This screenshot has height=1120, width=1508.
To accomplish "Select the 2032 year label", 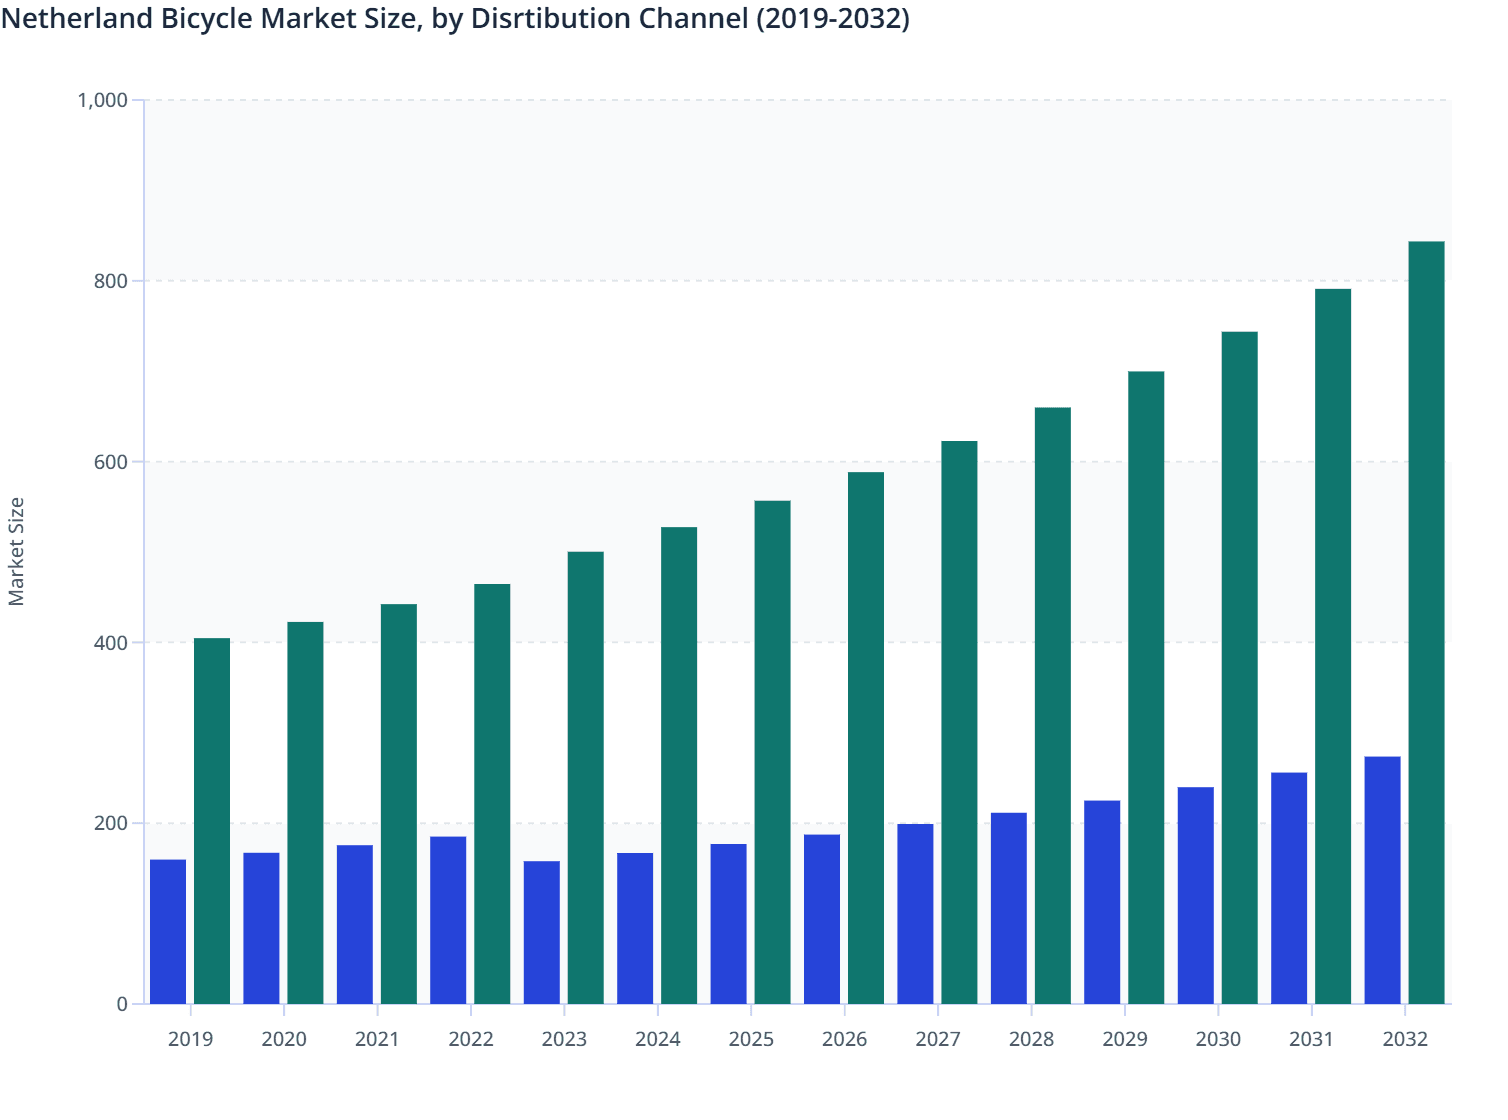I will (x=1404, y=1040).
